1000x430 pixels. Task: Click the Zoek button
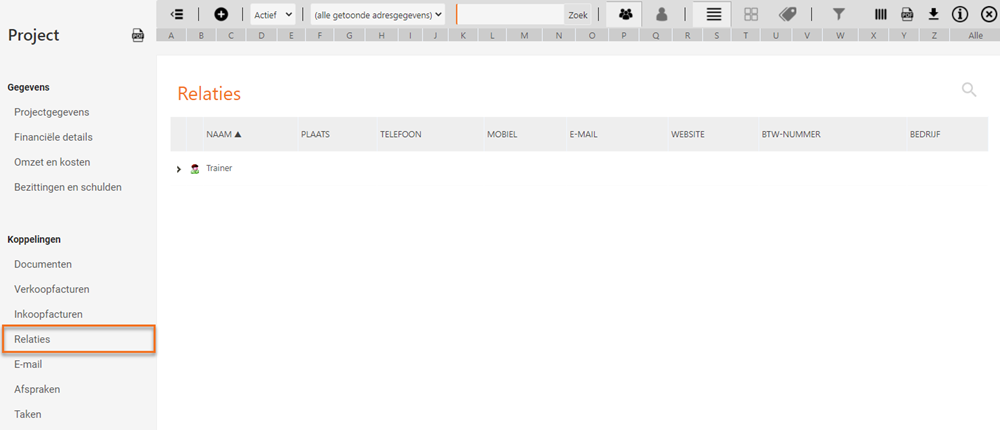coord(578,15)
